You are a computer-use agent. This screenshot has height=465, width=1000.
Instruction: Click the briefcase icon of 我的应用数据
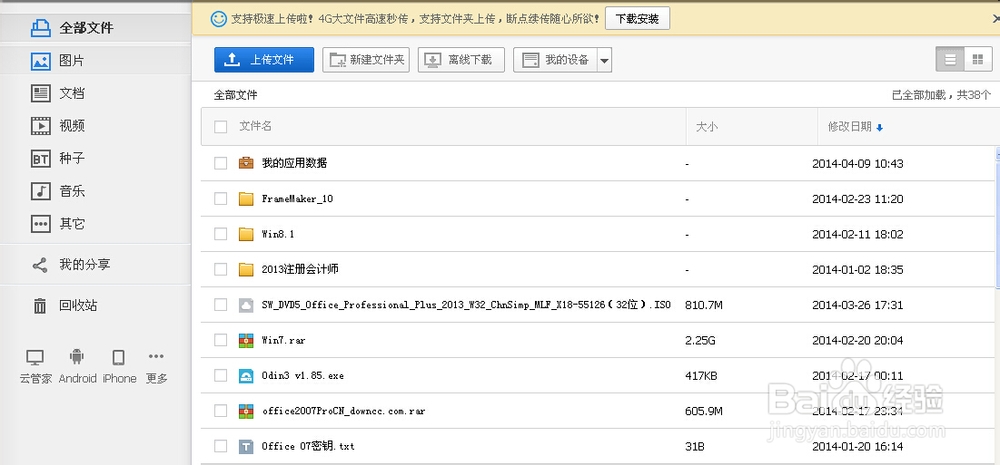click(x=246, y=163)
